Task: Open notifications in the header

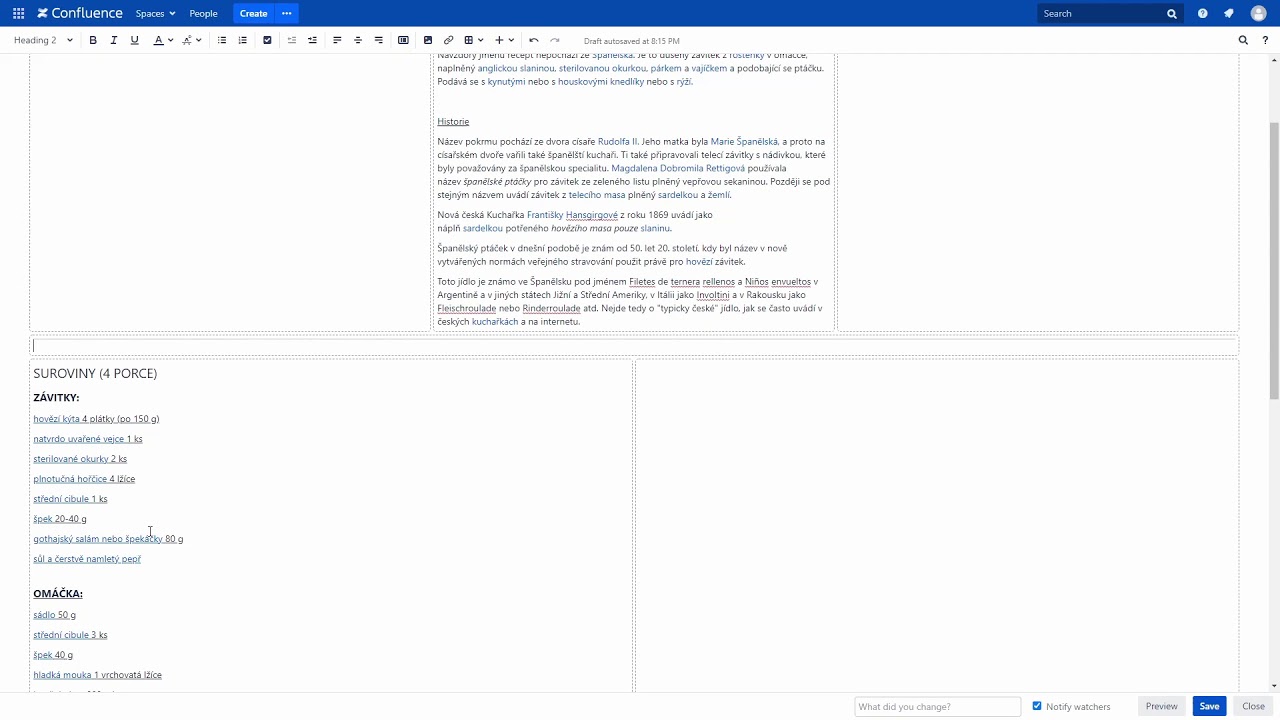Action: 1229,13
